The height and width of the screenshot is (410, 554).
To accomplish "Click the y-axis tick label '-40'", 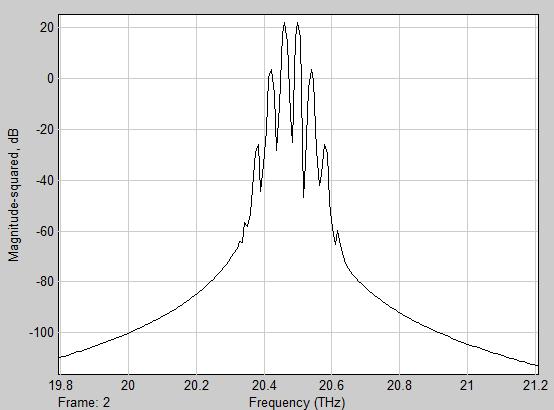I will point(45,180).
